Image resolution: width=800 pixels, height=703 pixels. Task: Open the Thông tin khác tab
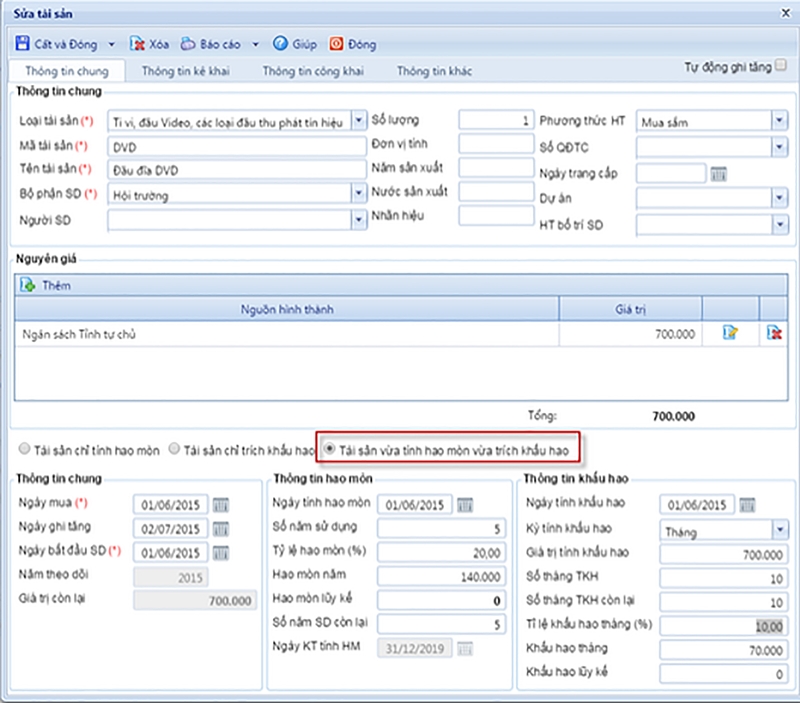(x=434, y=71)
